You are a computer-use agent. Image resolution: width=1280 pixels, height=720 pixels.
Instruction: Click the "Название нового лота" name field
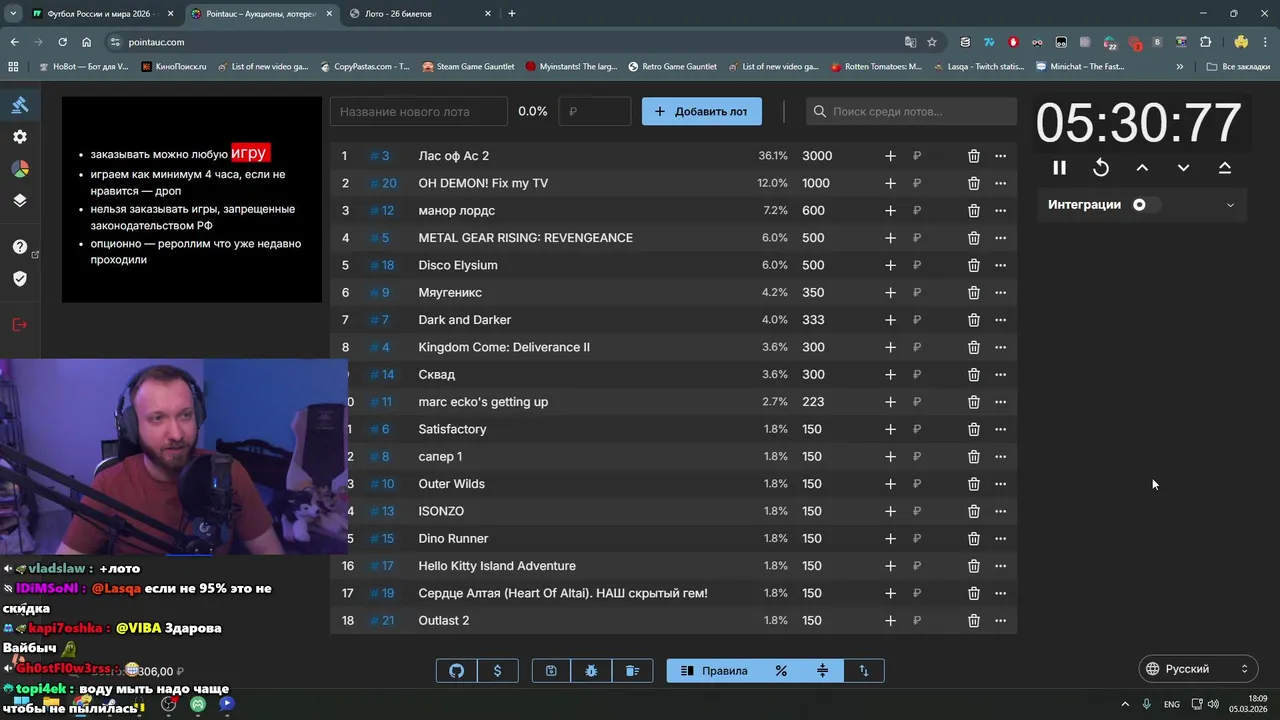point(419,111)
